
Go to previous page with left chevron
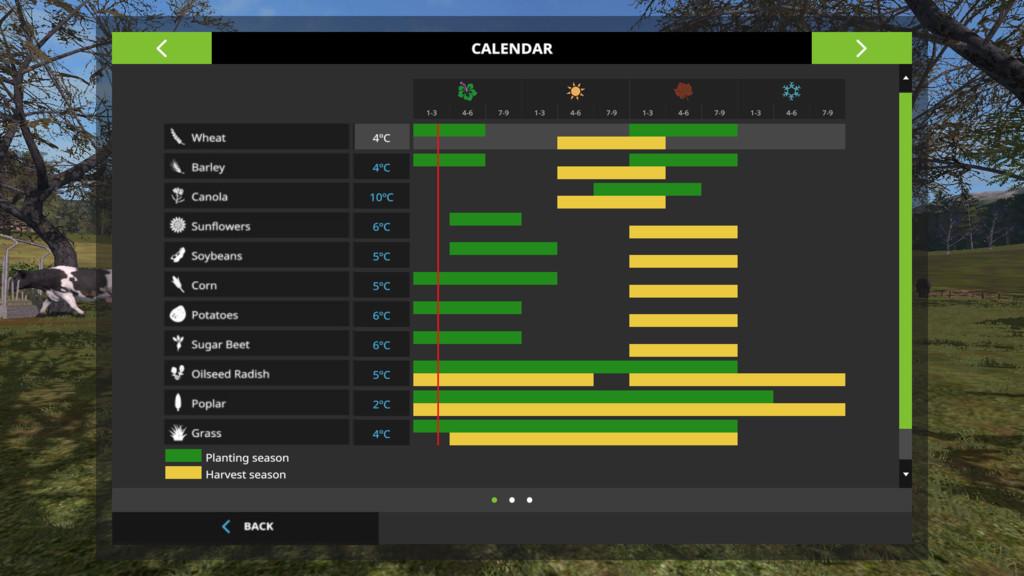[x=162, y=48]
